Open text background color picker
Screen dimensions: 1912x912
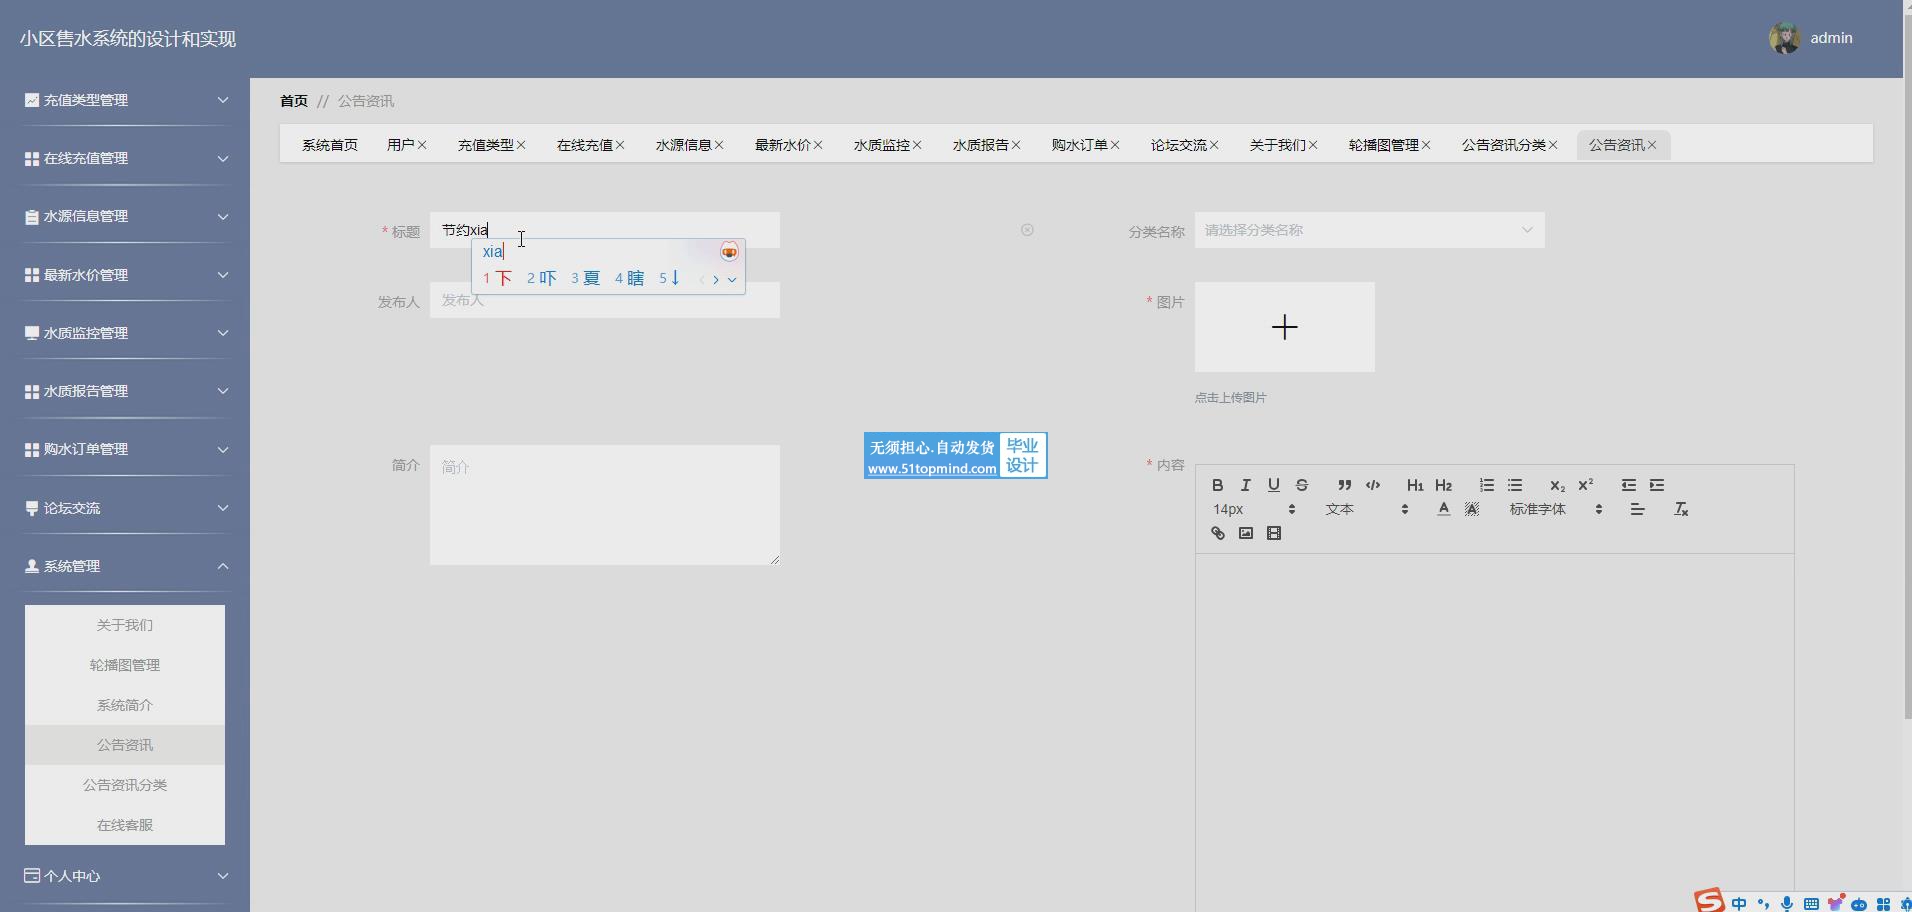1471,509
